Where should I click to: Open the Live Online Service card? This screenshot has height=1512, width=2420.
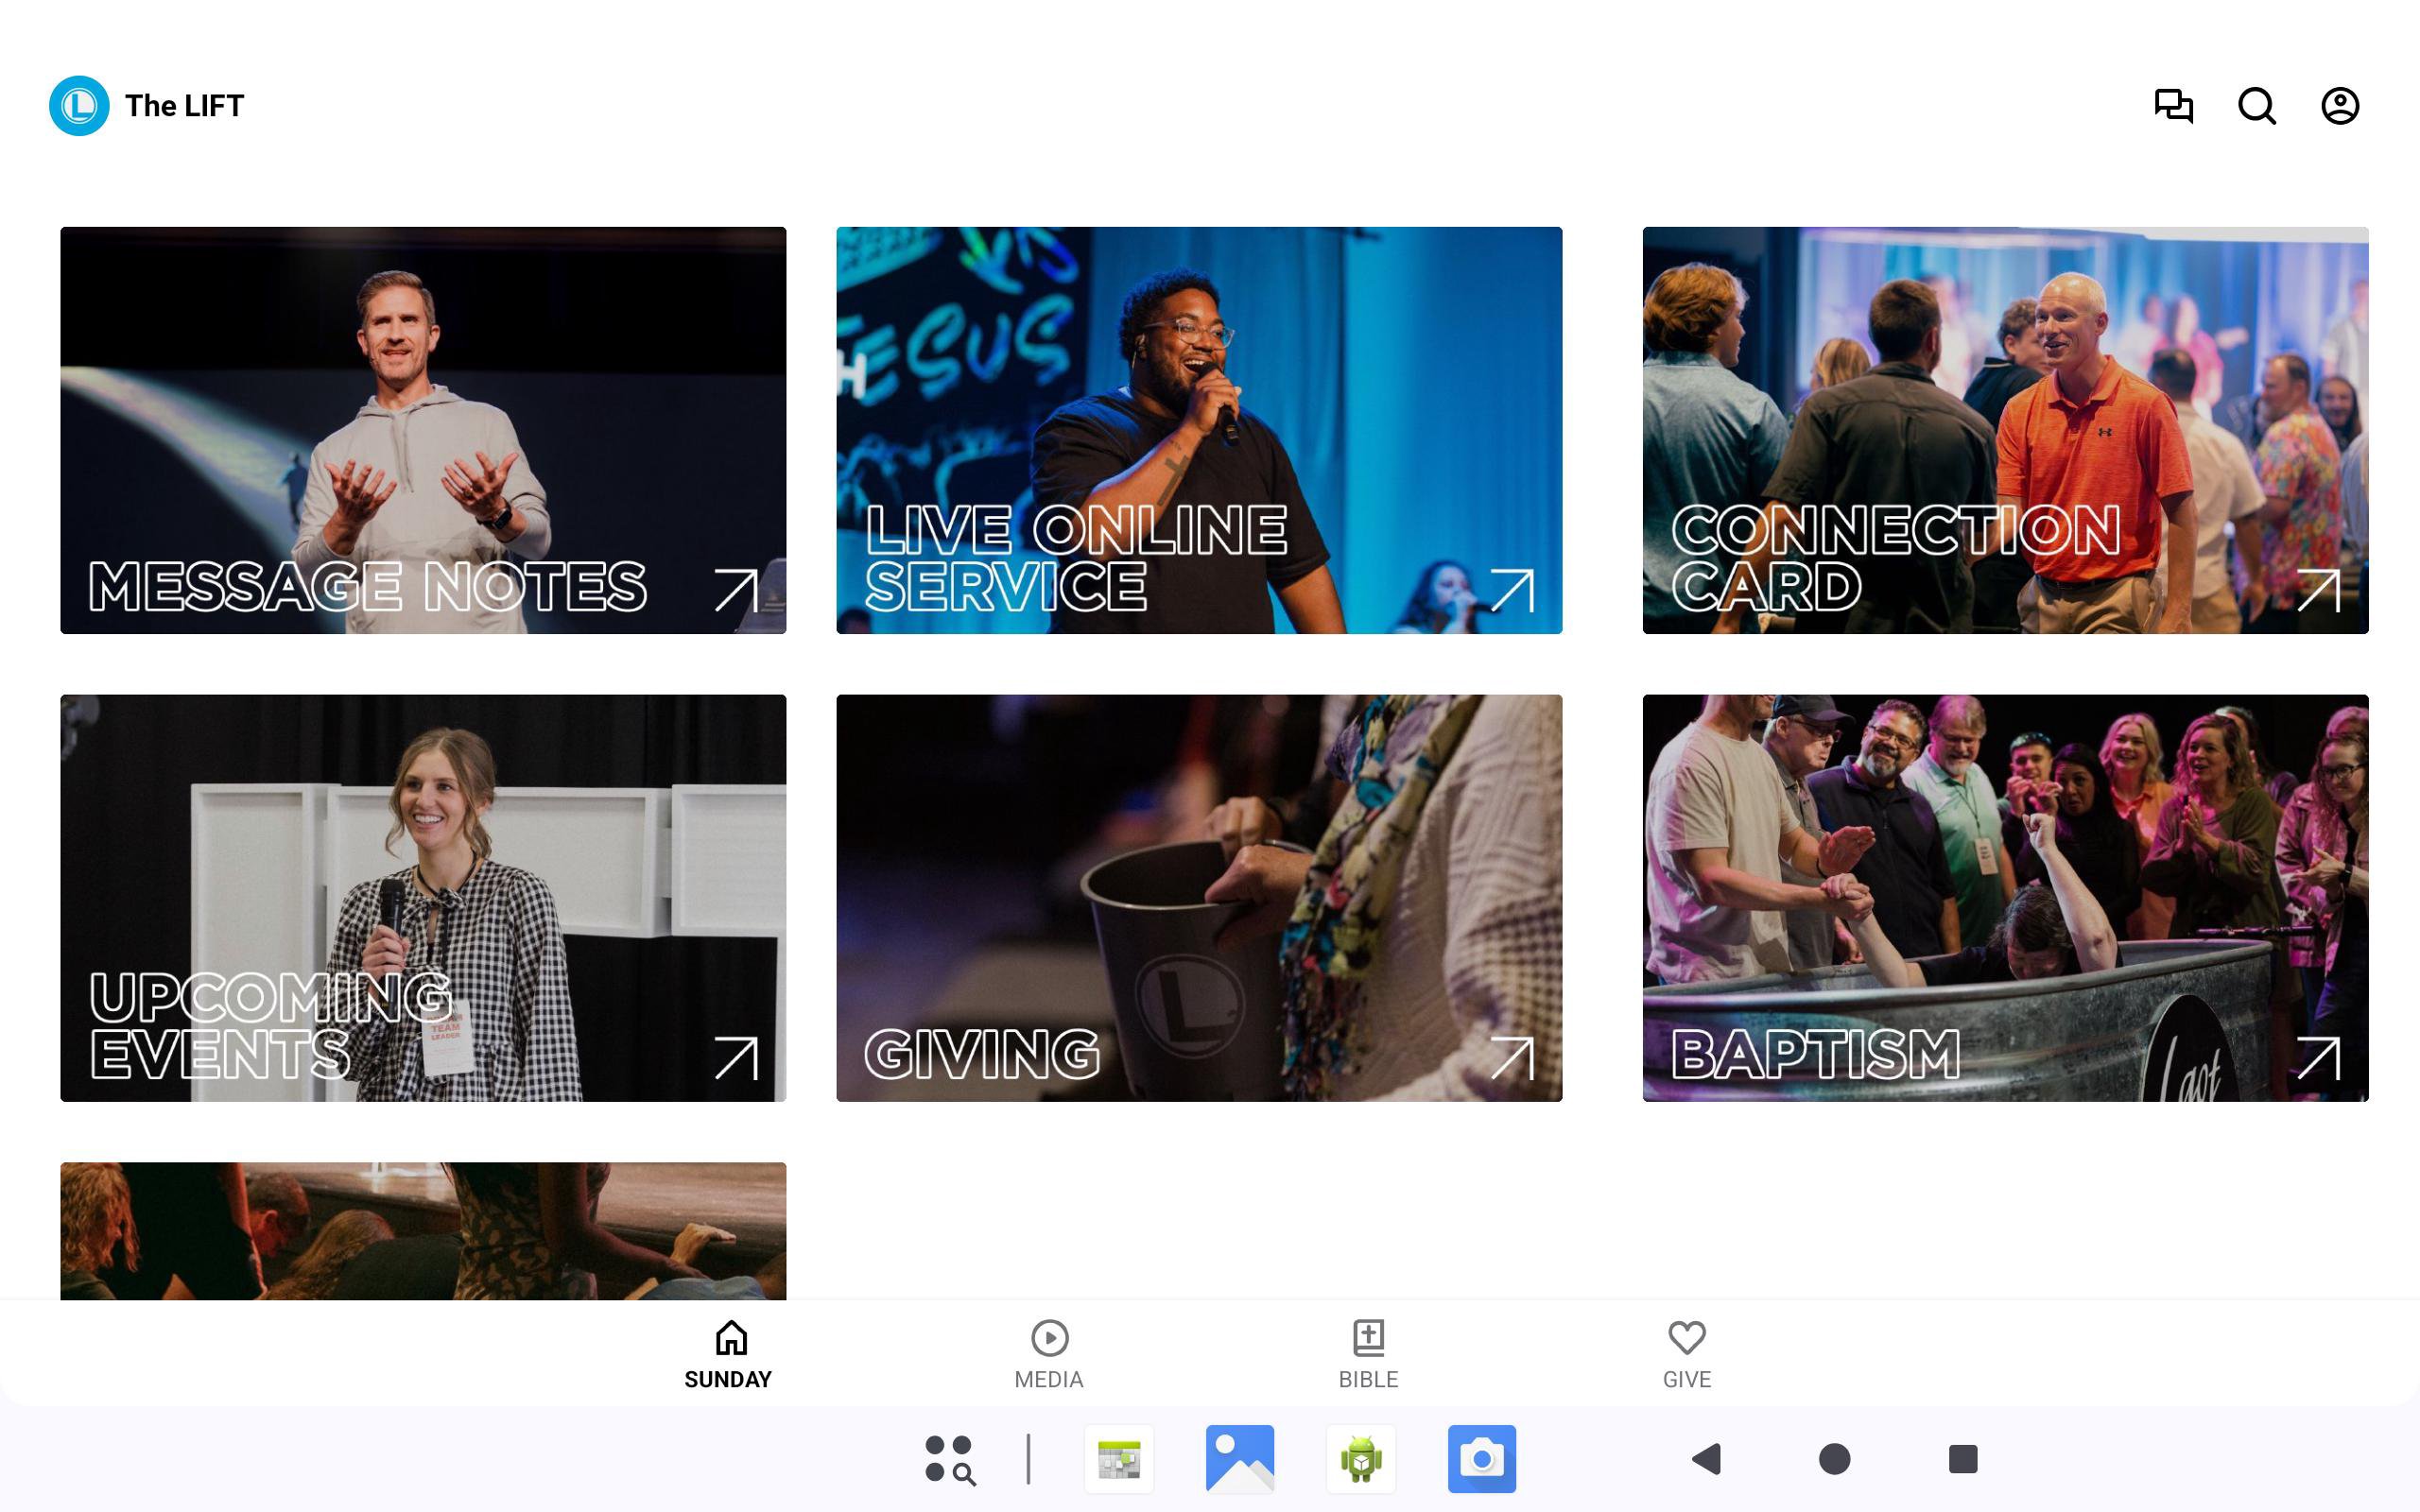coord(1198,430)
